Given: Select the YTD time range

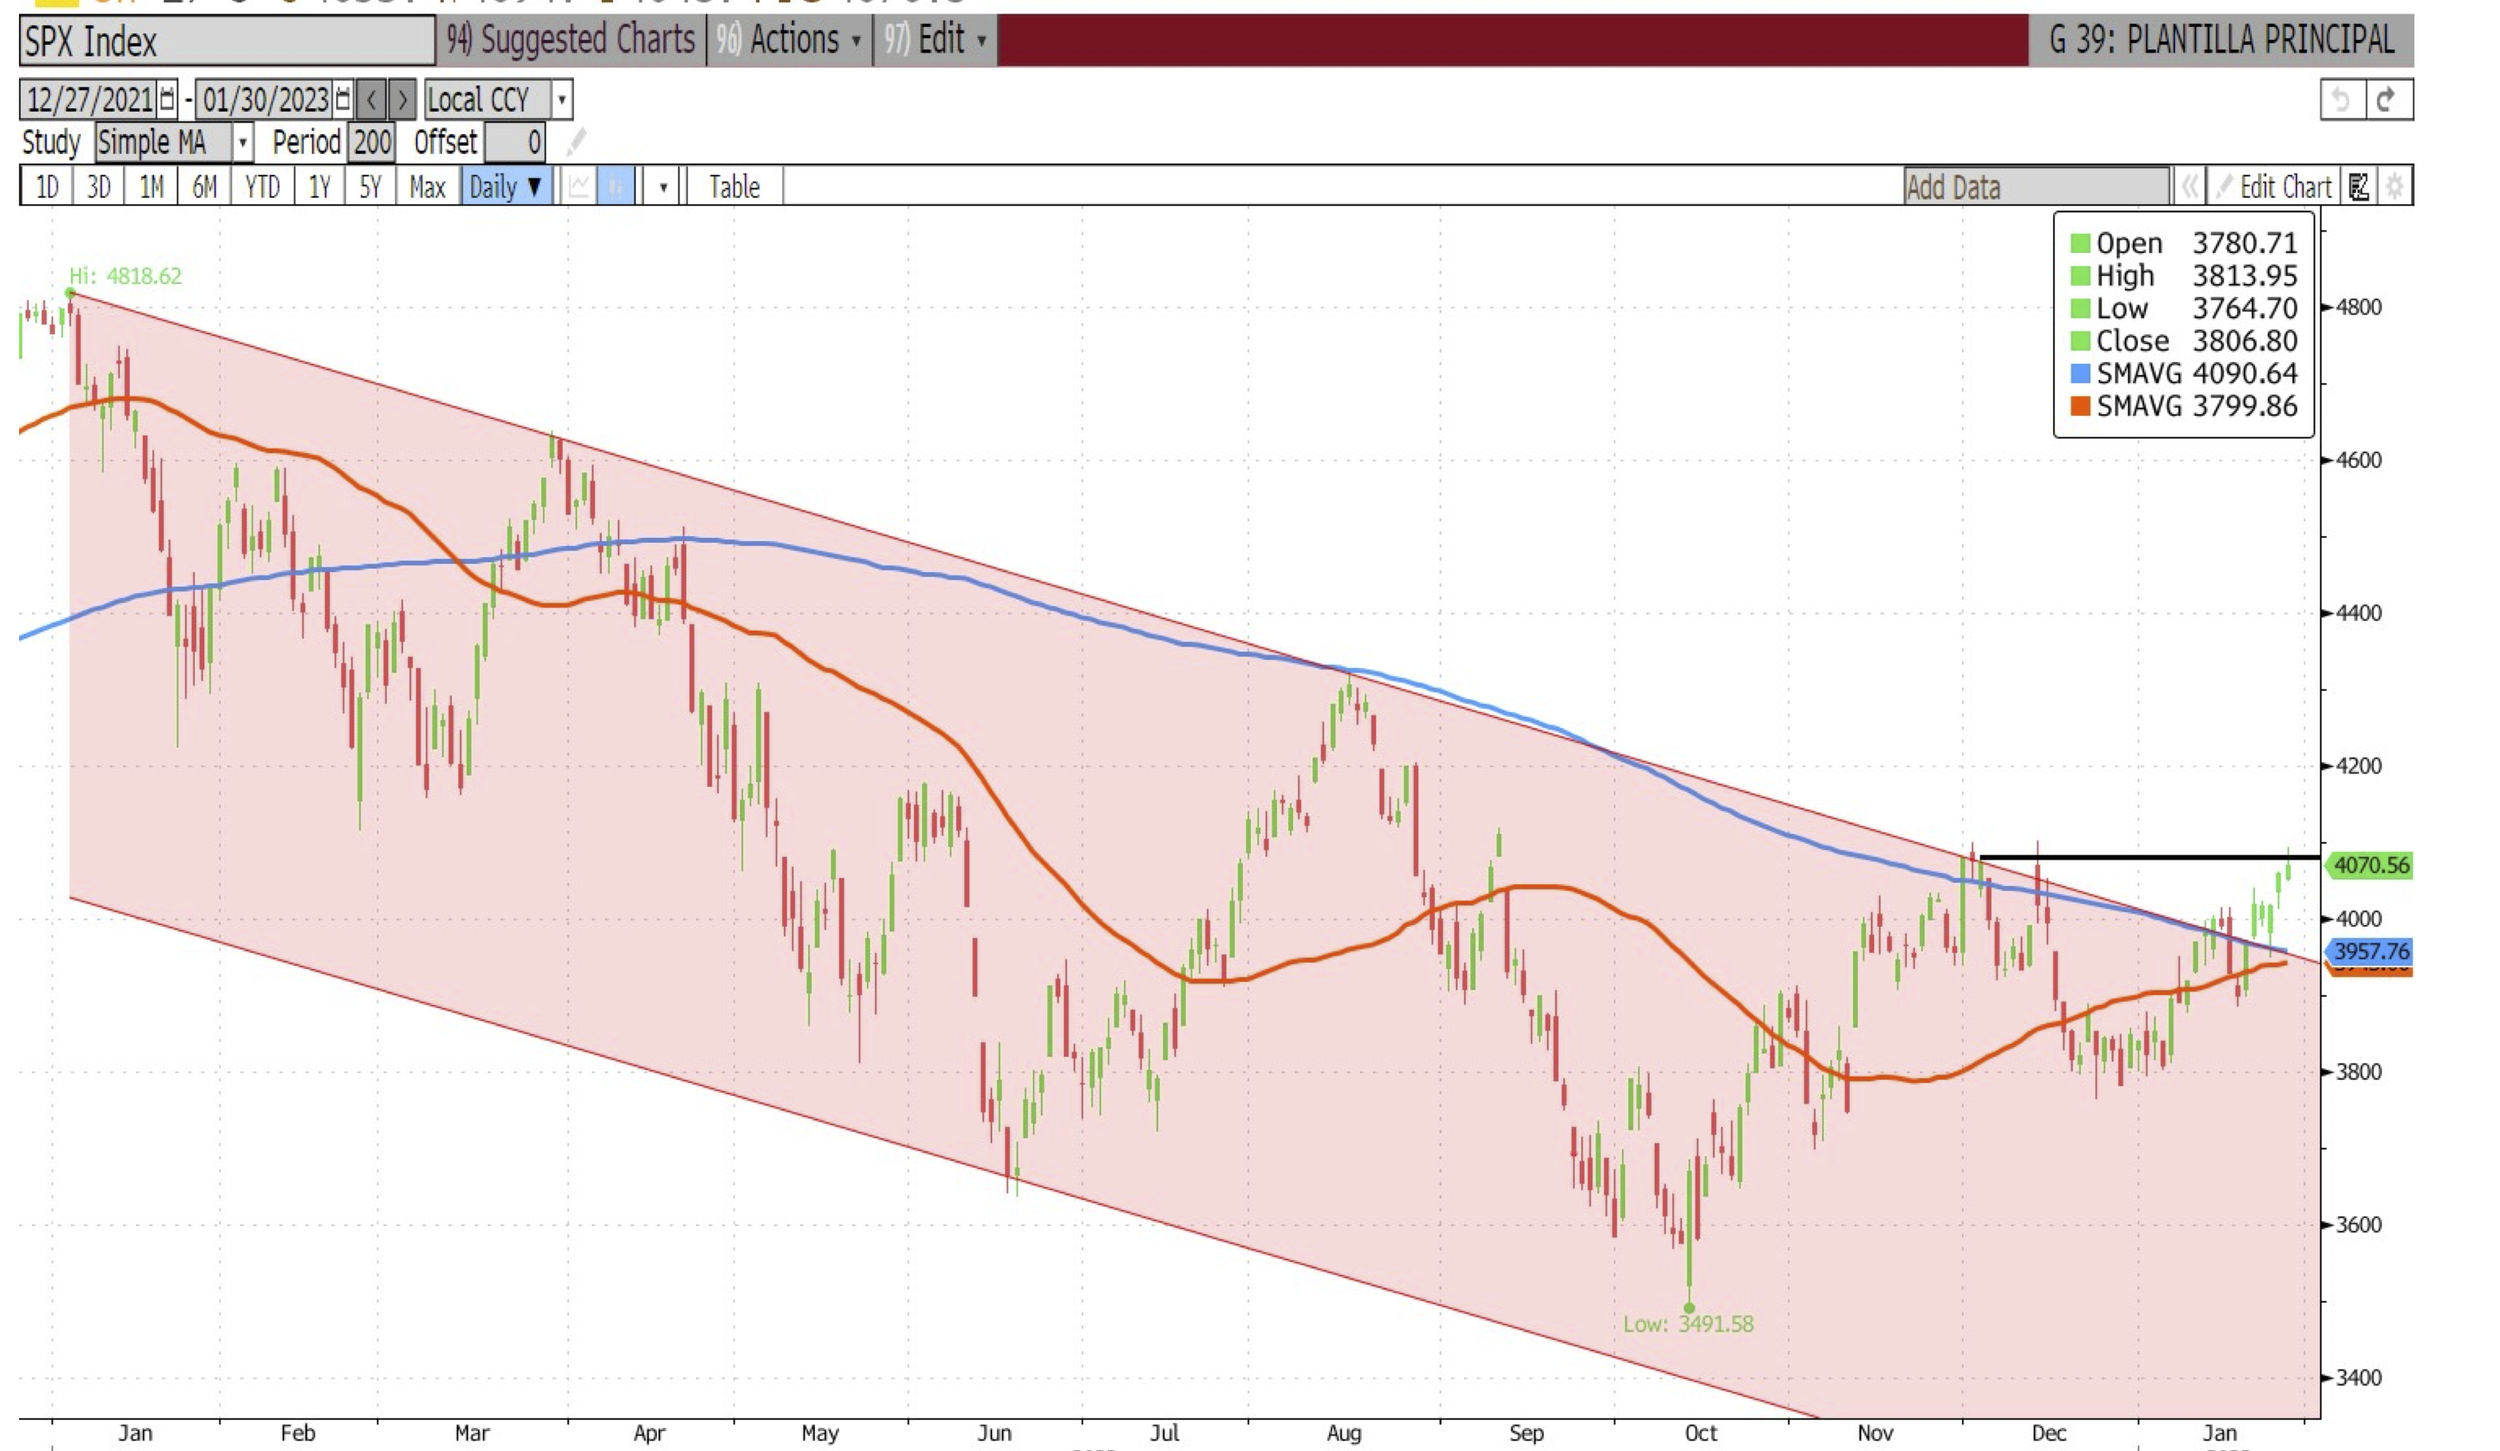Looking at the screenshot, I should coord(262,187).
